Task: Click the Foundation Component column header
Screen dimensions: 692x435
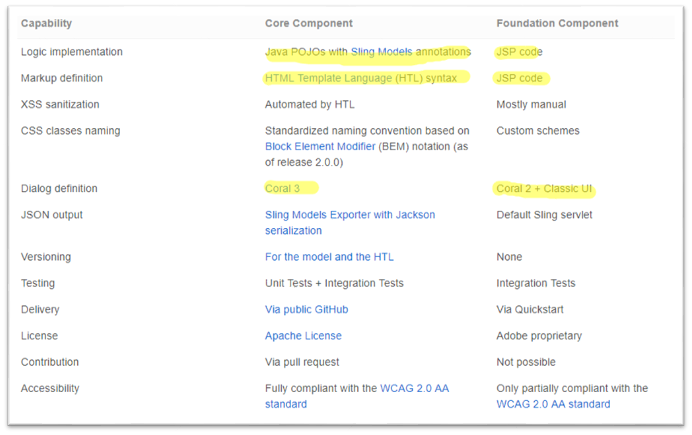Action: tap(557, 23)
